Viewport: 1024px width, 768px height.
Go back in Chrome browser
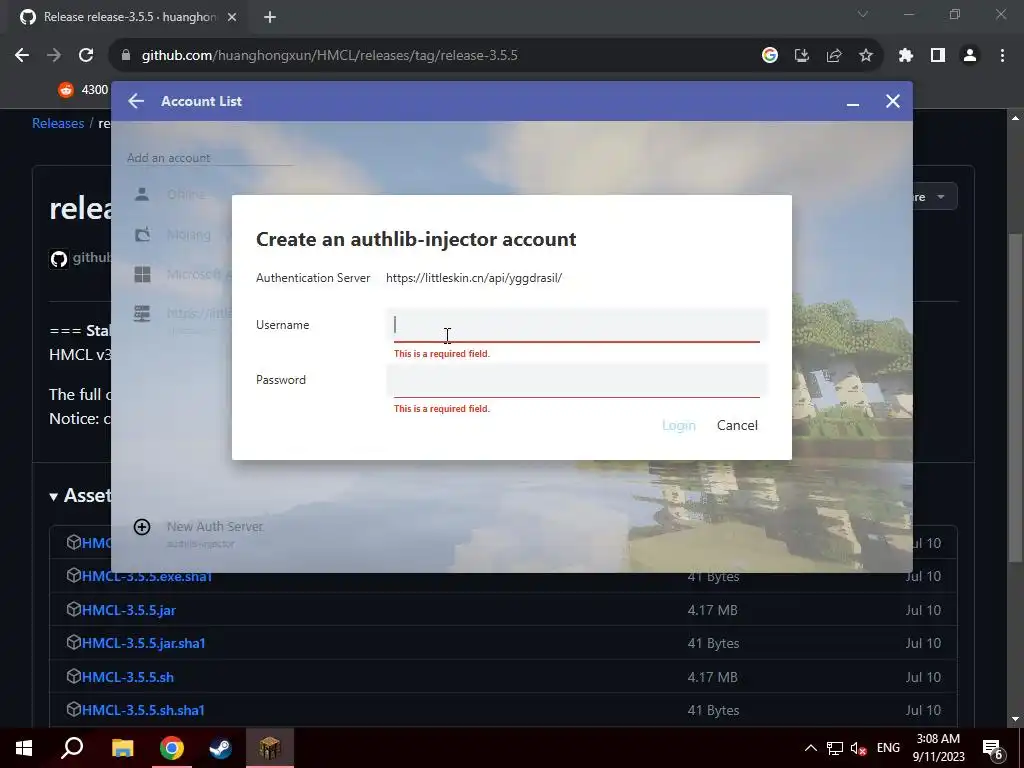point(22,56)
